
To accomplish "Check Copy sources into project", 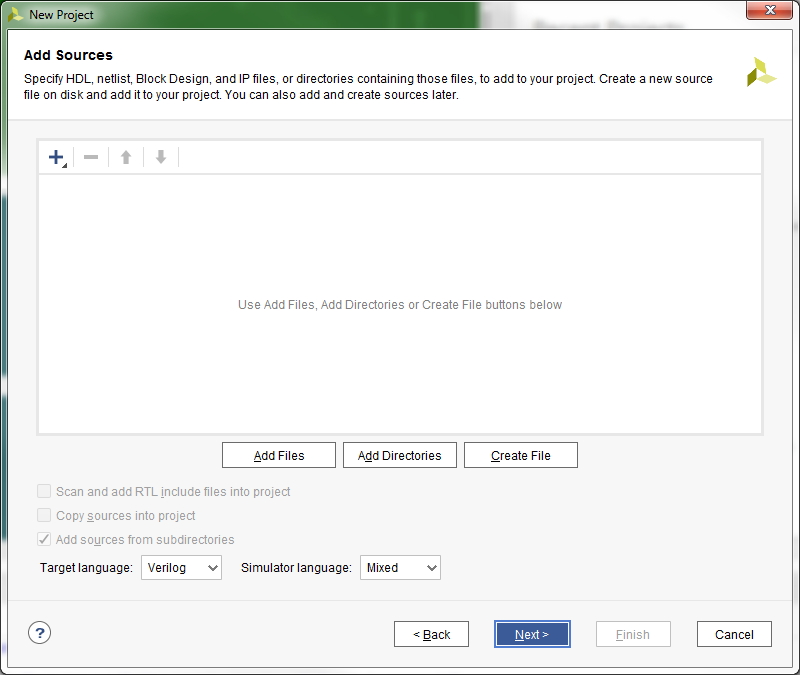I will 44,515.
